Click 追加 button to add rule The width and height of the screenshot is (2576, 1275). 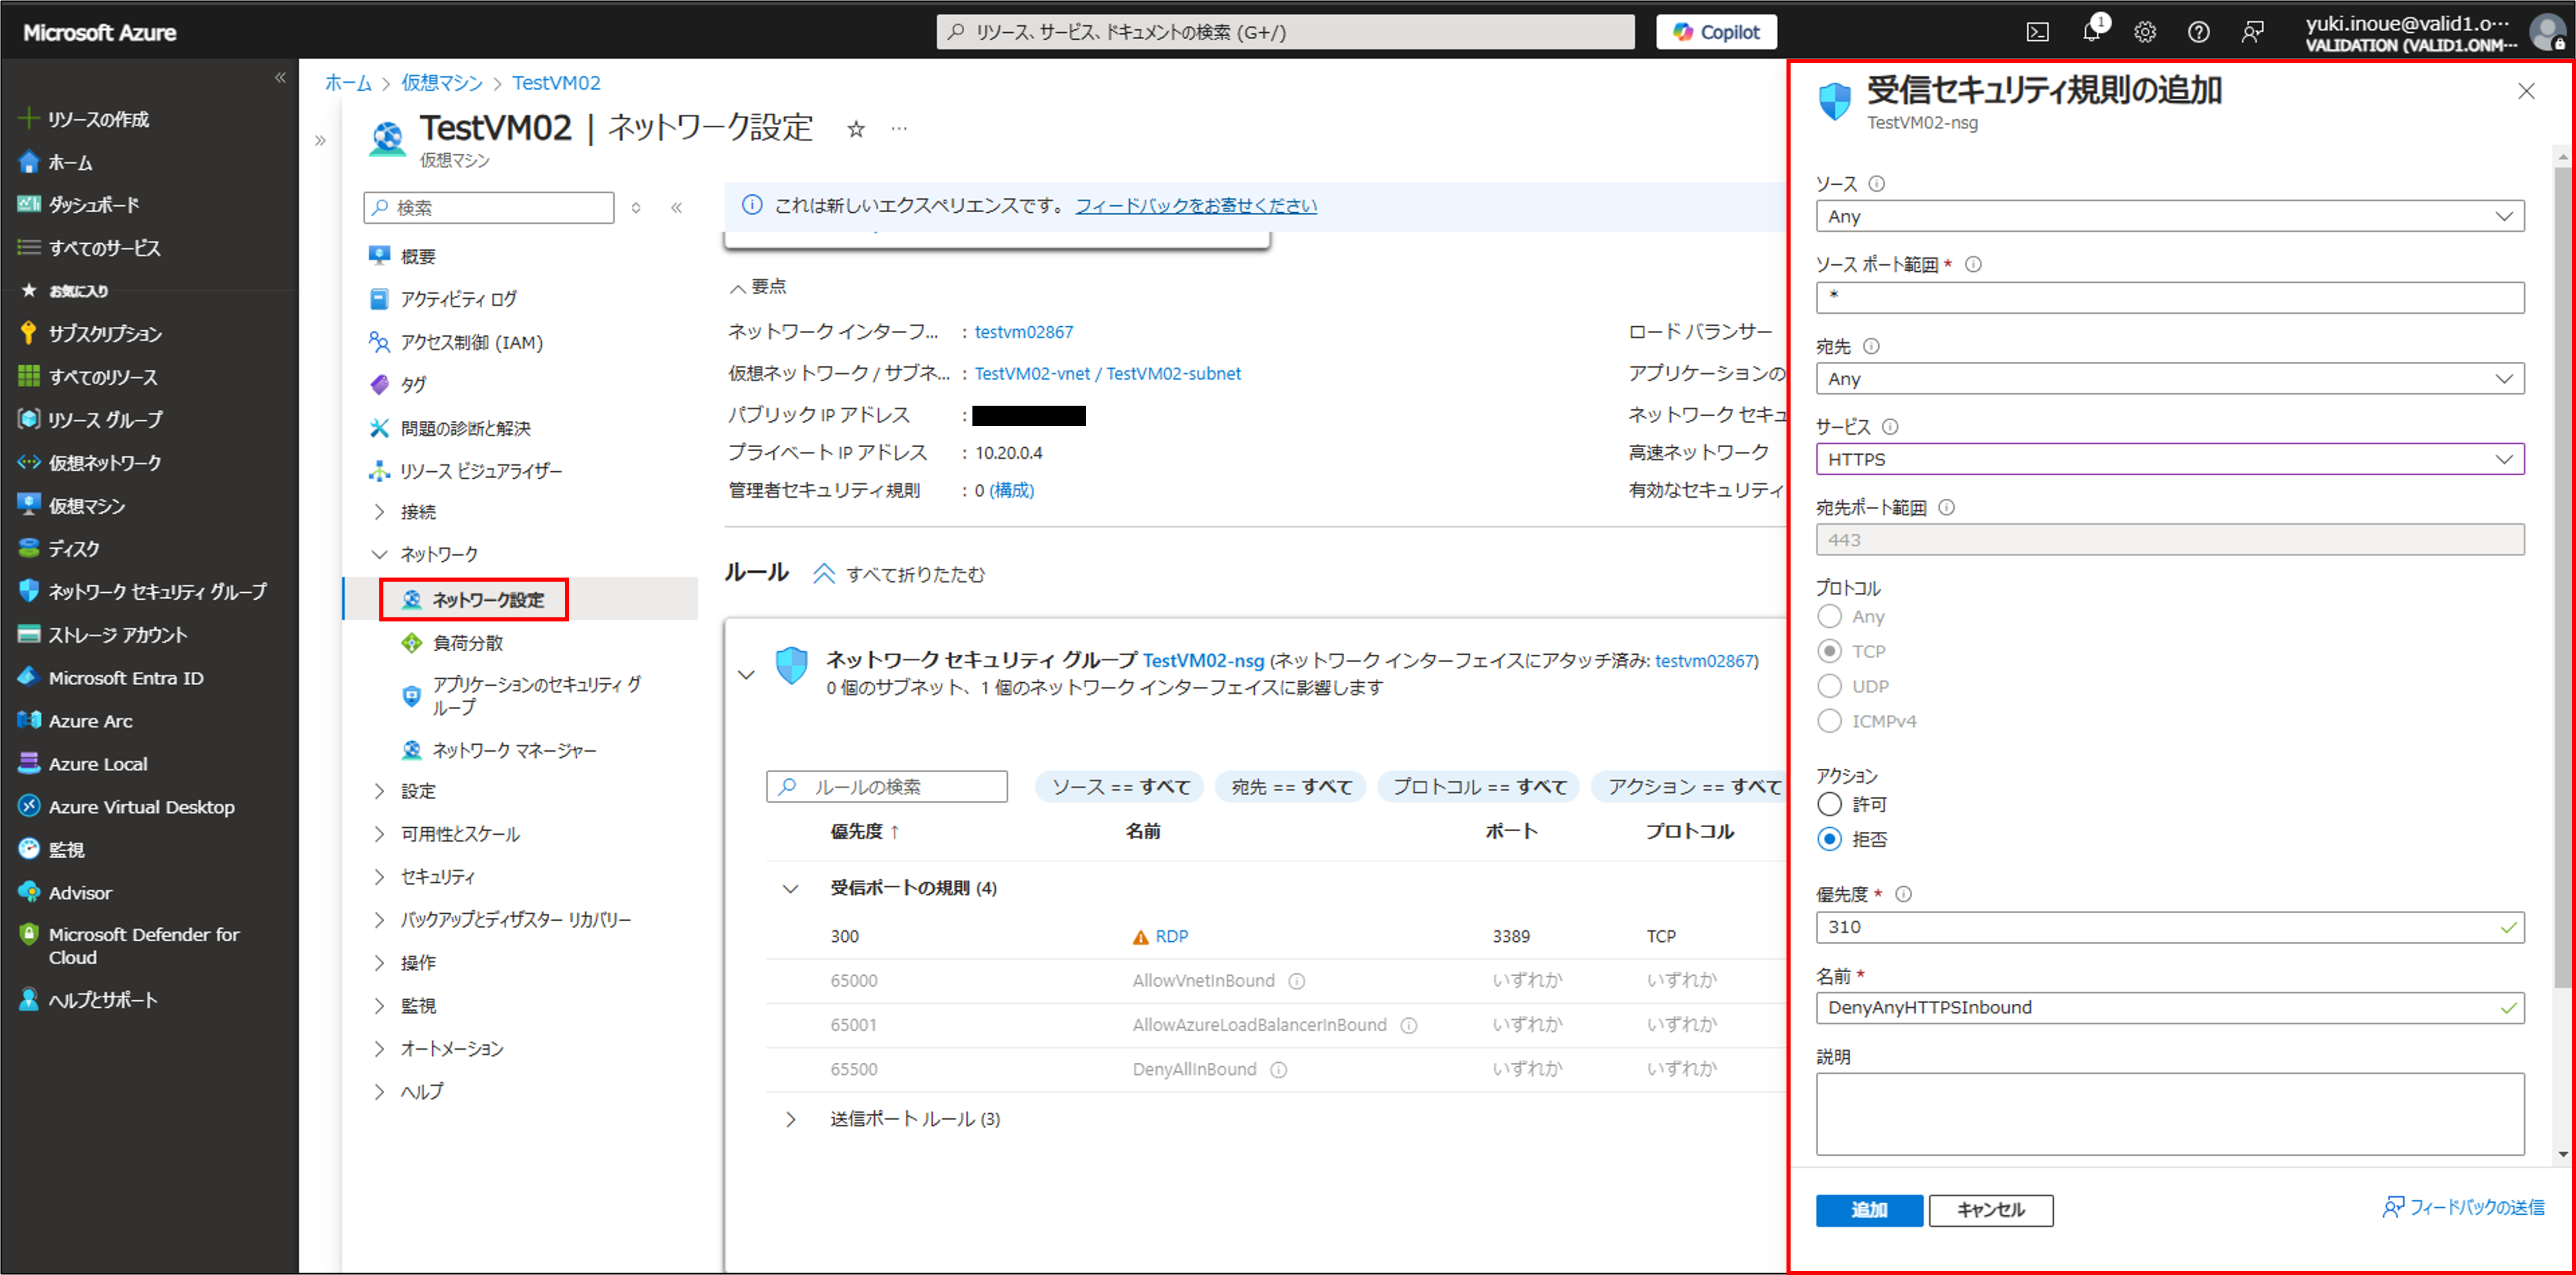point(1869,1209)
